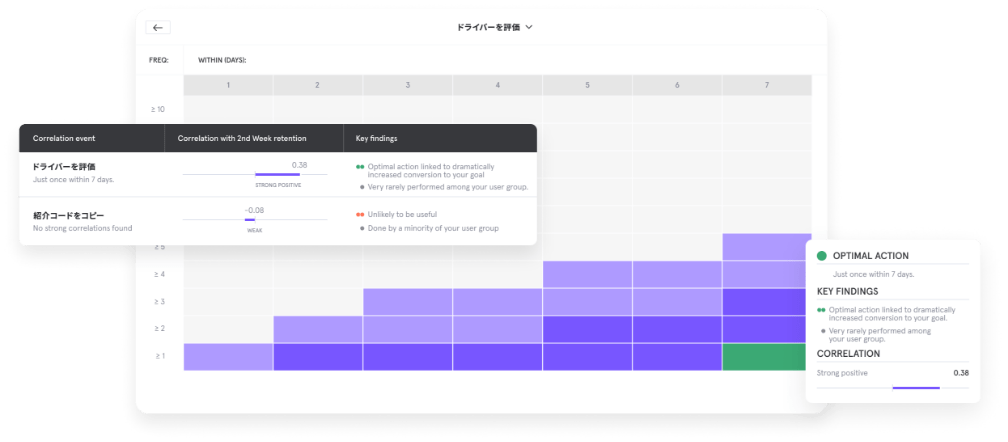Viewport: 1008px width, 442px height.
Task: Select the ≥ 2 cell under day 2
Action: (x=318, y=329)
